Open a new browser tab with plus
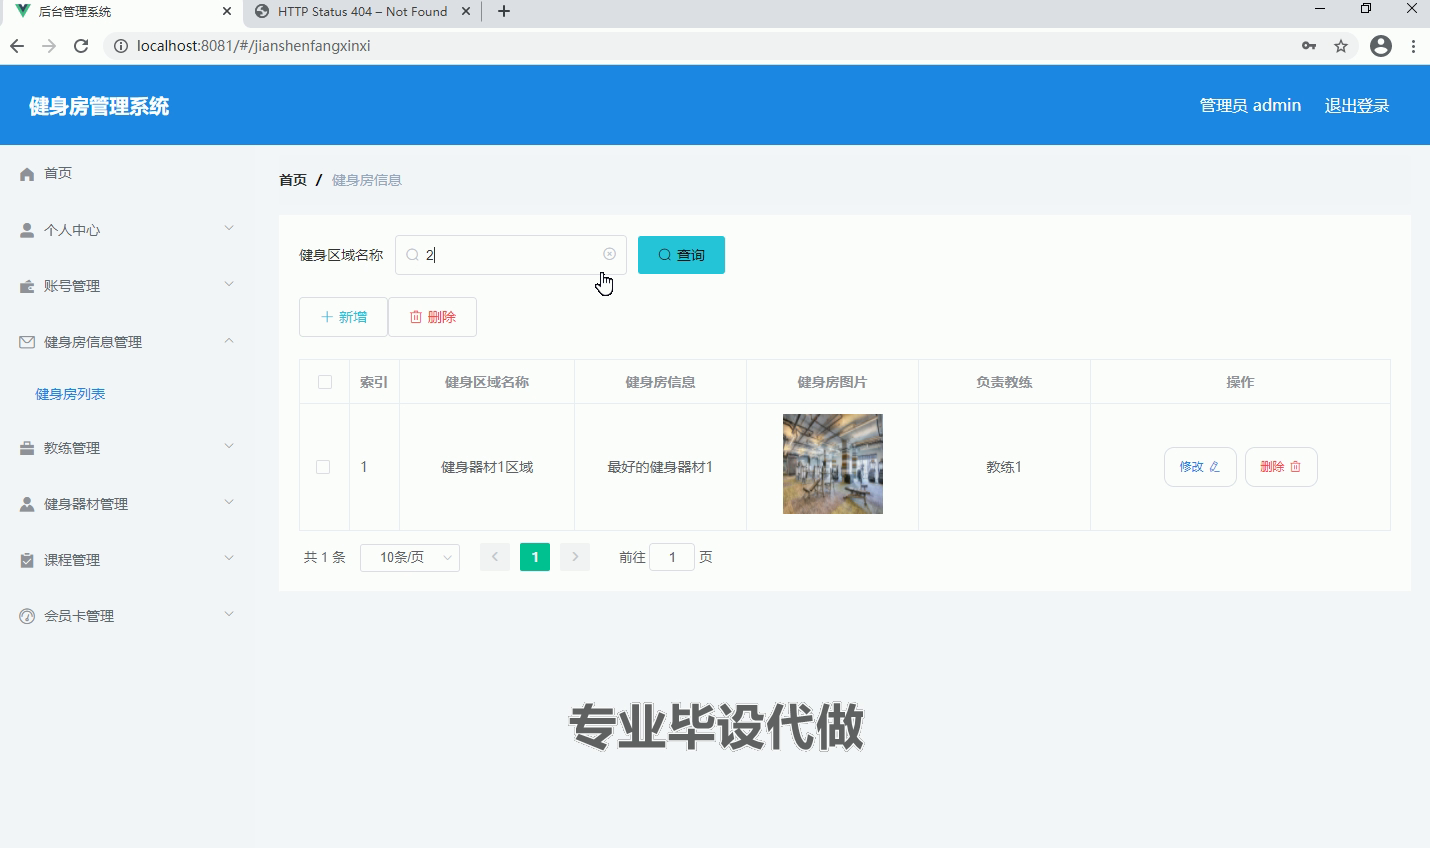The image size is (1430, 848). (x=504, y=11)
